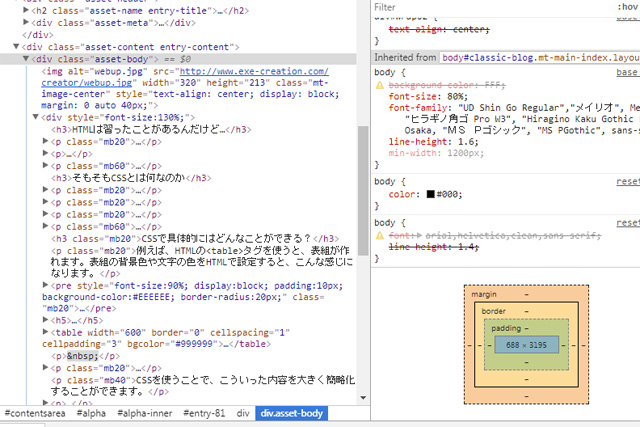Click the font-size: 80% declaration
This screenshot has width=640, height=427.
(x=428, y=96)
